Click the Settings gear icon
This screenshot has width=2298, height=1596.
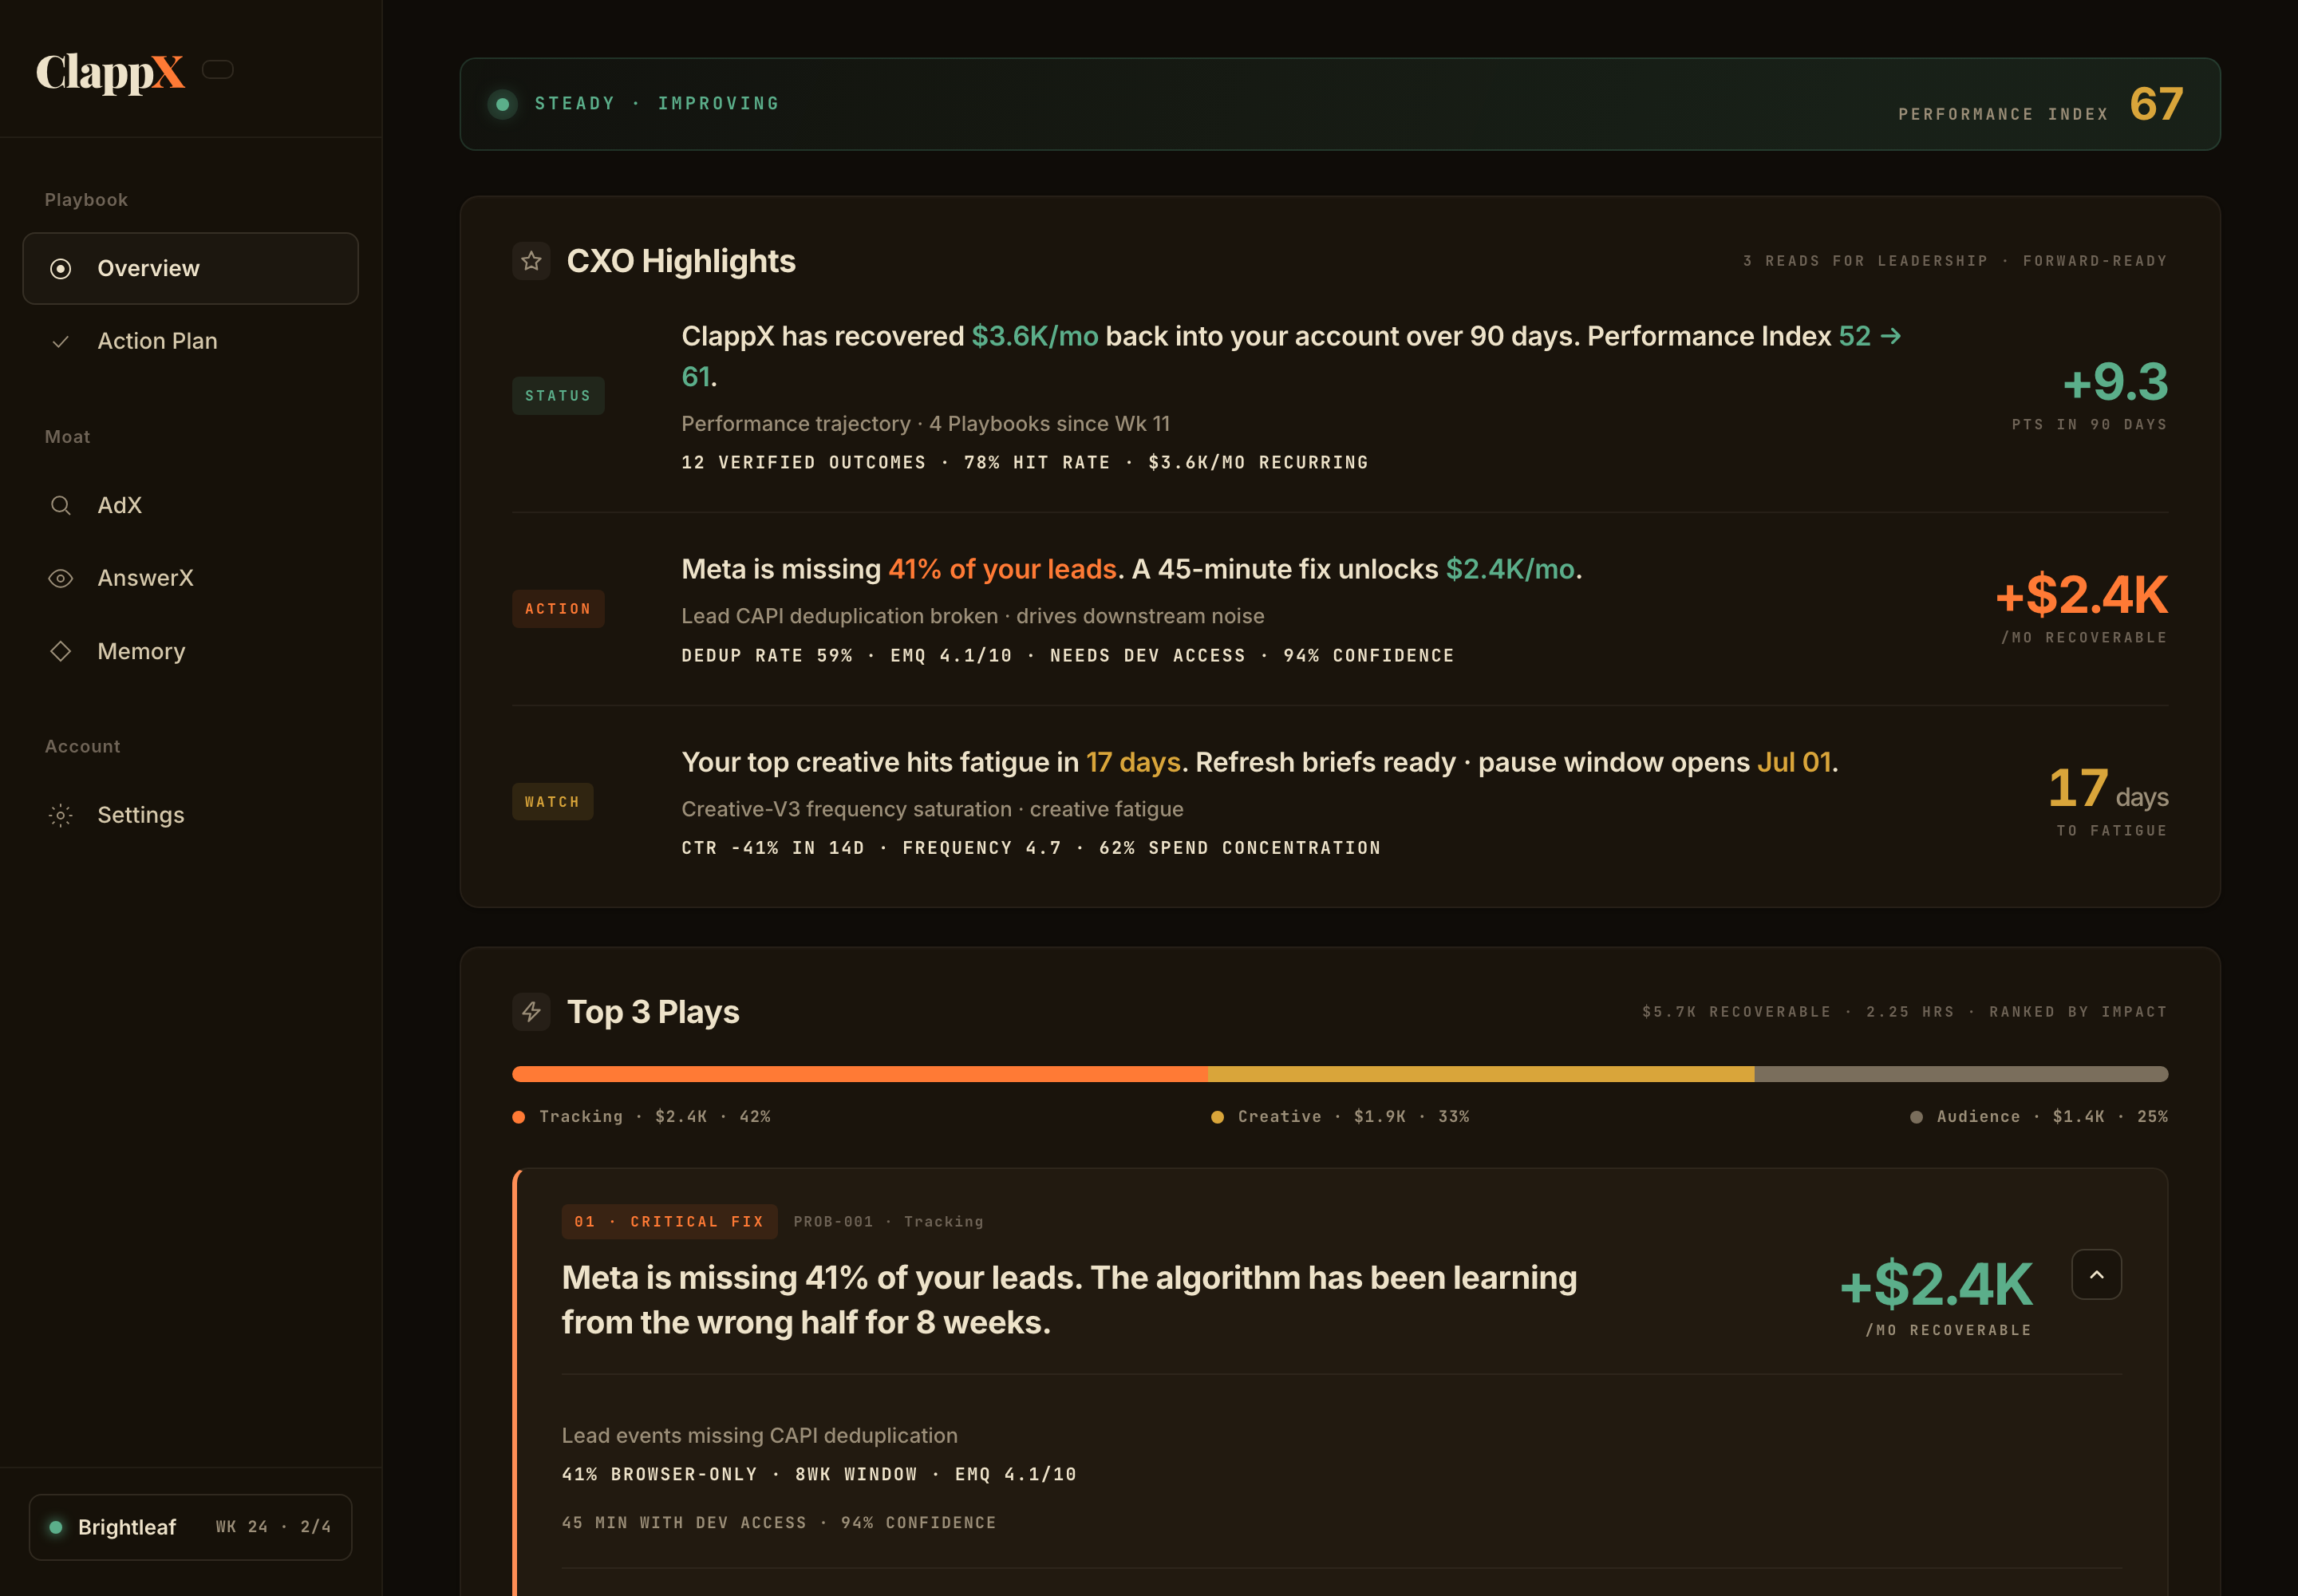point(61,815)
